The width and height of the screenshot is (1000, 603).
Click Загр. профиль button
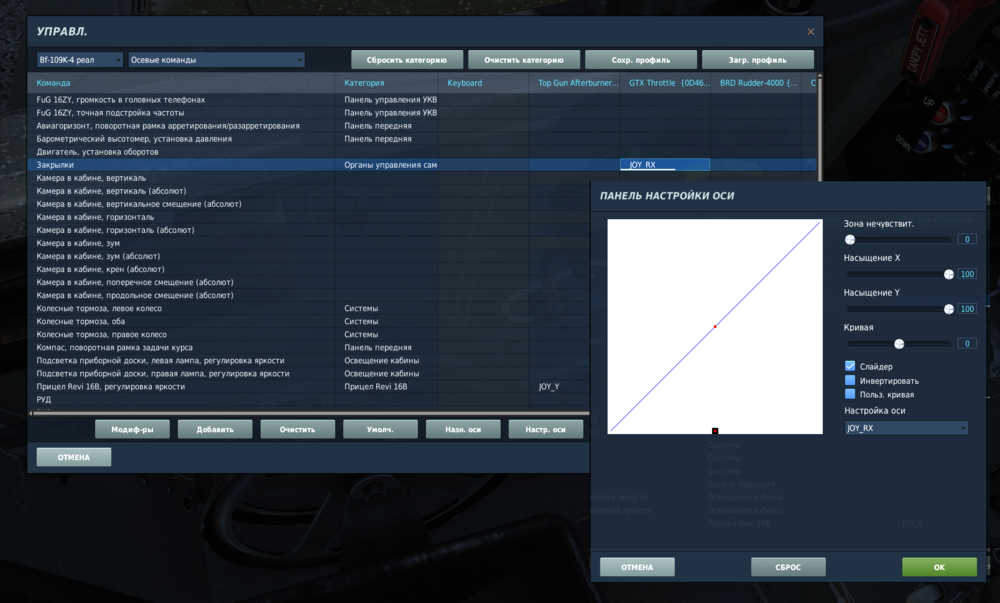coord(758,60)
